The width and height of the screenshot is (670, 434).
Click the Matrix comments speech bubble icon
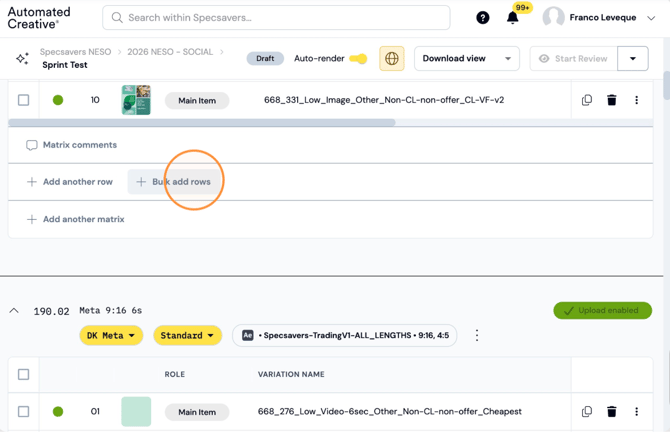coord(32,145)
